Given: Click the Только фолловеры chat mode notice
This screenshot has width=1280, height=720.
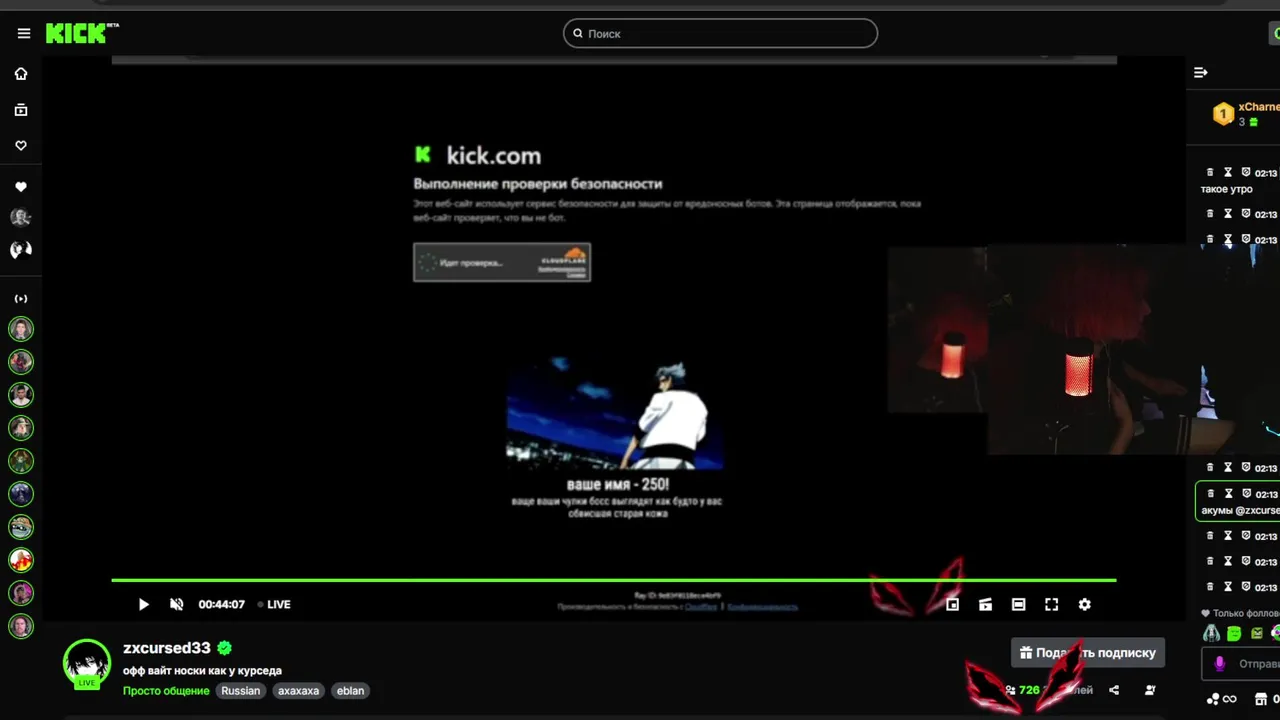Looking at the screenshot, I should point(1241,613).
